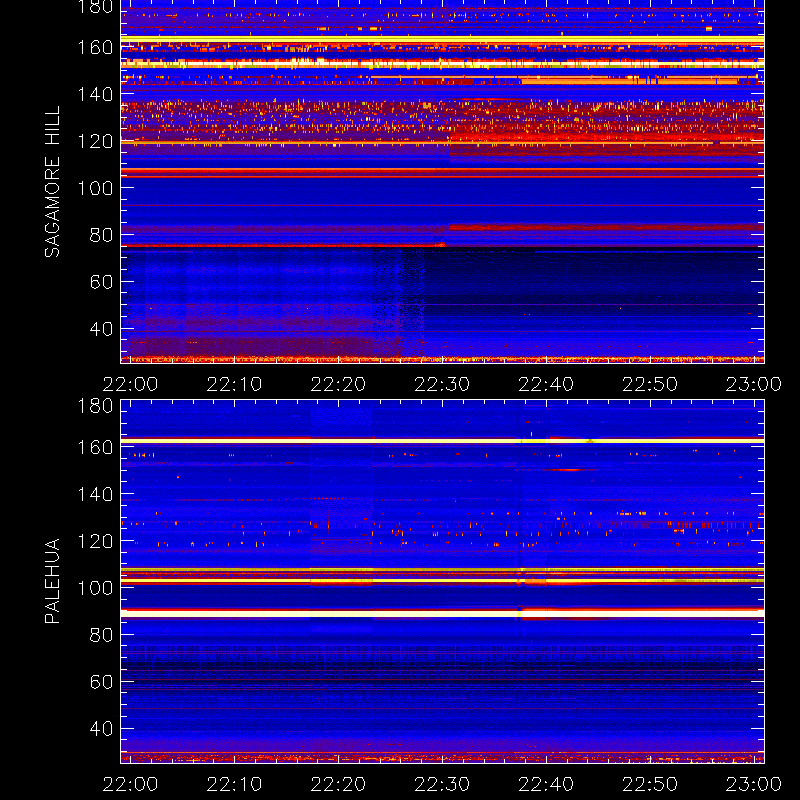Select 22:00 time label under Sagamore Hill plot
Image resolution: width=800 pixels, height=800 pixels.
coord(130,384)
